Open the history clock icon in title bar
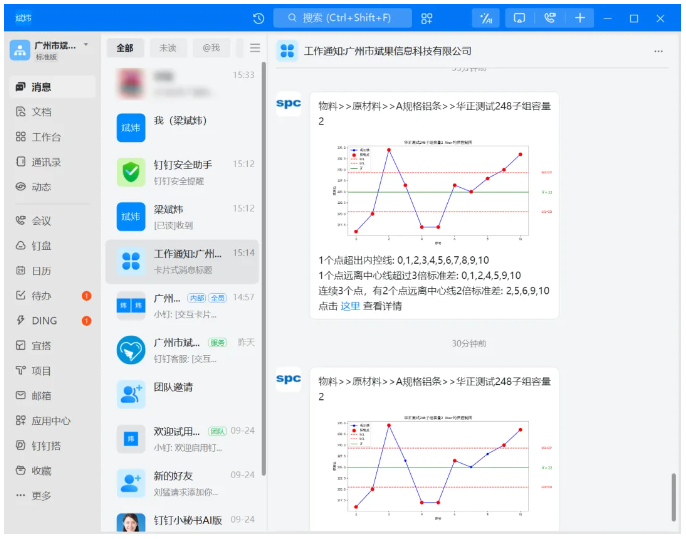Screen dimensions: 686x539 [259, 18]
